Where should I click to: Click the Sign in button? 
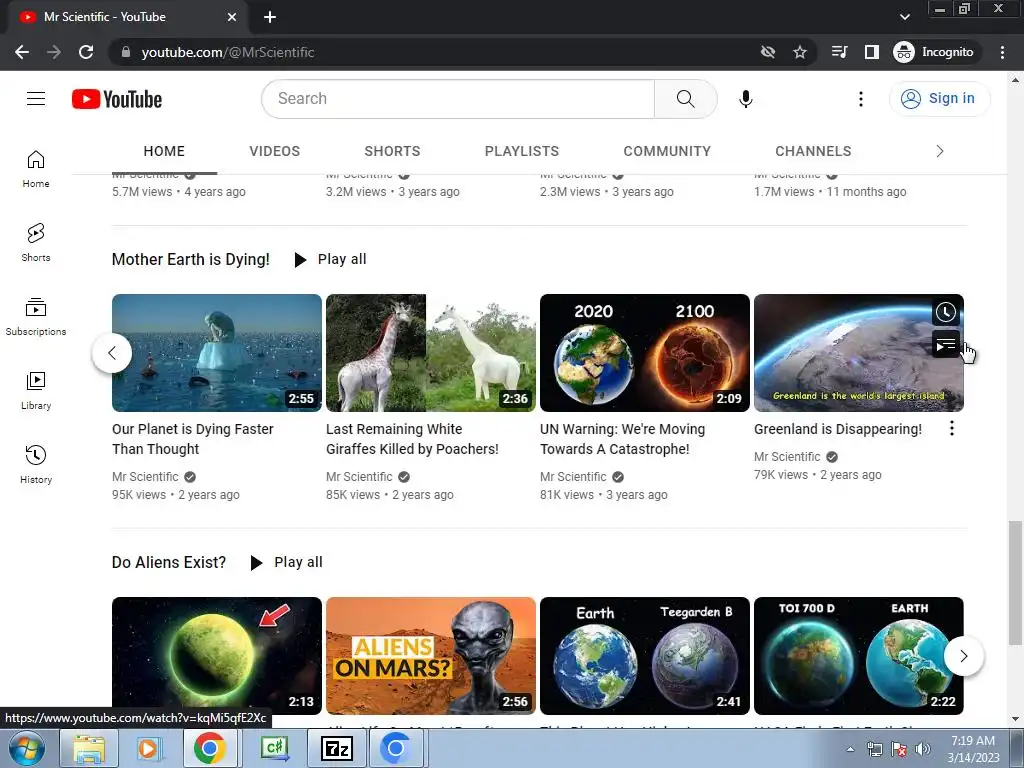(x=939, y=99)
